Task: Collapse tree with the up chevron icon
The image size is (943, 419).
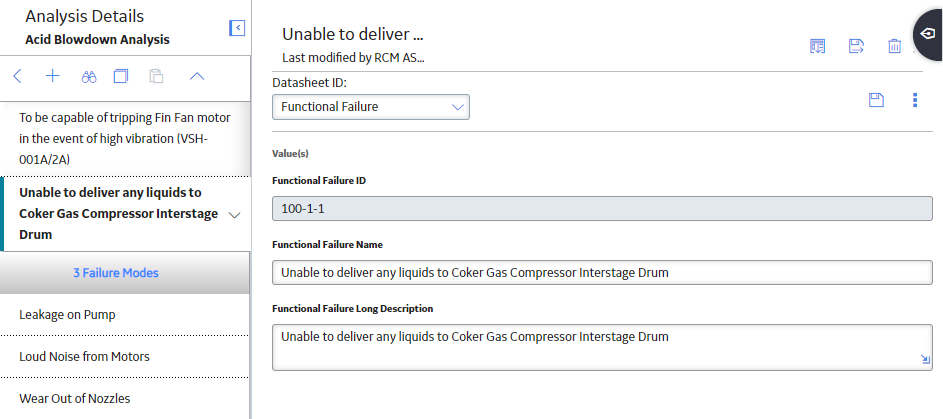Action: click(197, 76)
